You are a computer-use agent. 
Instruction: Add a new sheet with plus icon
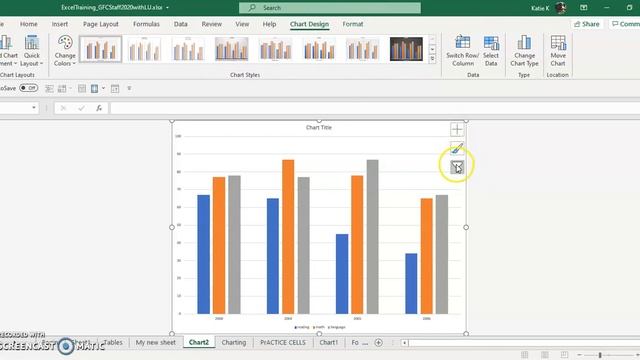tap(378, 342)
